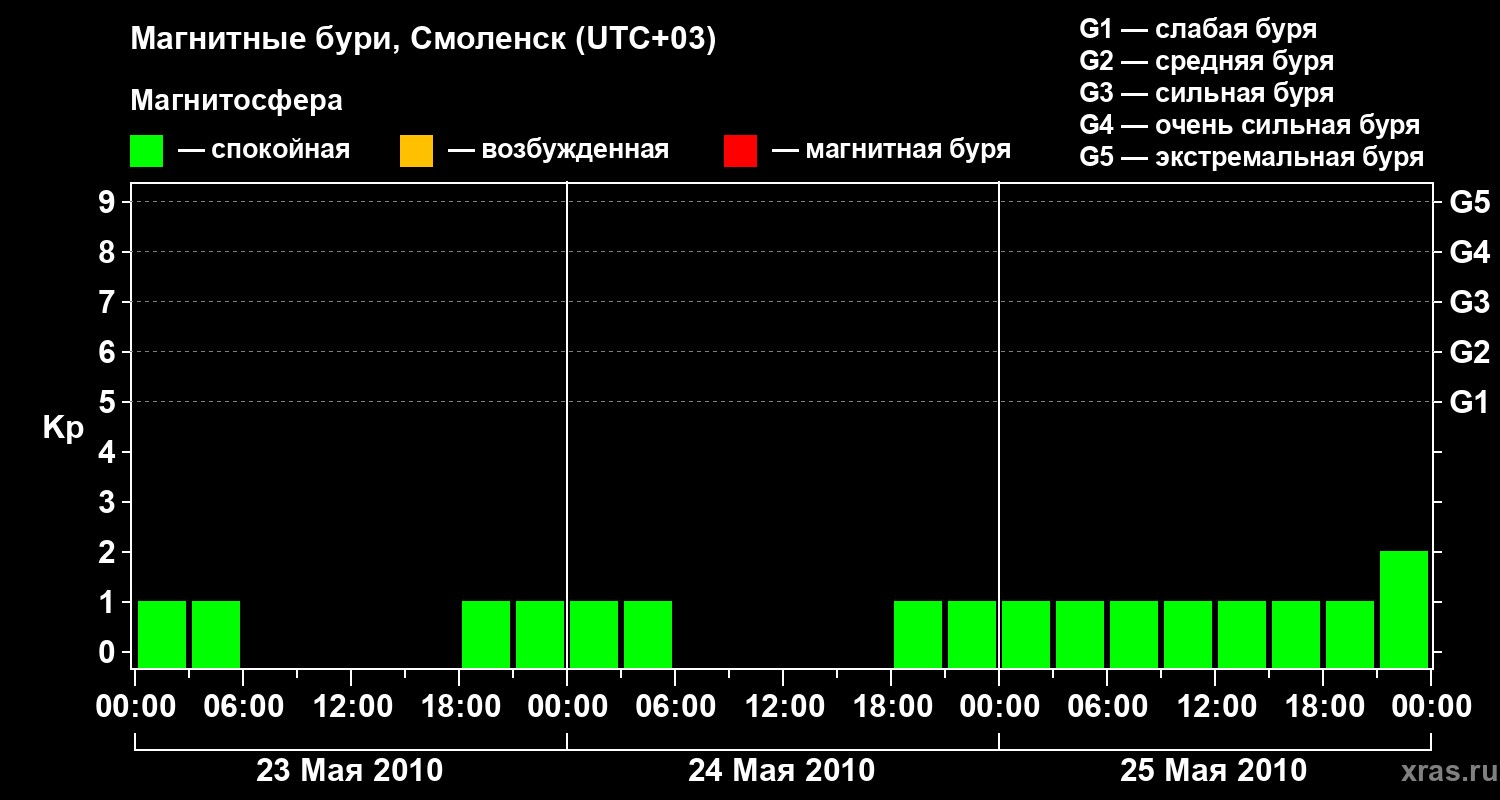This screenshot has width=1500, height=800.
Task: Click the G1 label on right axis
Action: pos(1470,402)
